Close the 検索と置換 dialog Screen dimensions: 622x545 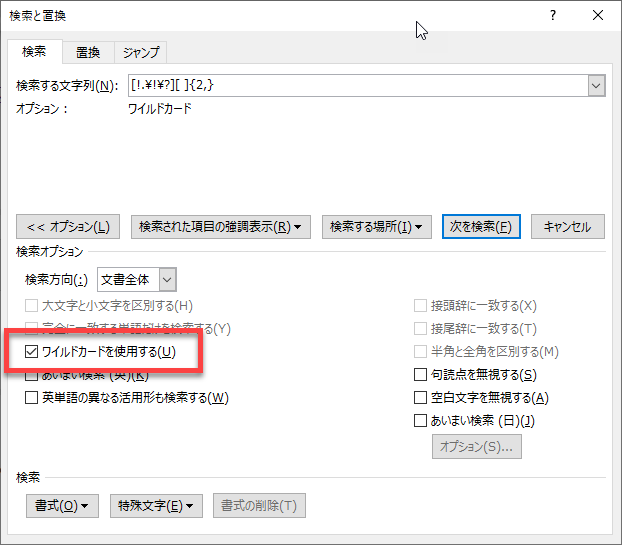[x=597, y=15]
